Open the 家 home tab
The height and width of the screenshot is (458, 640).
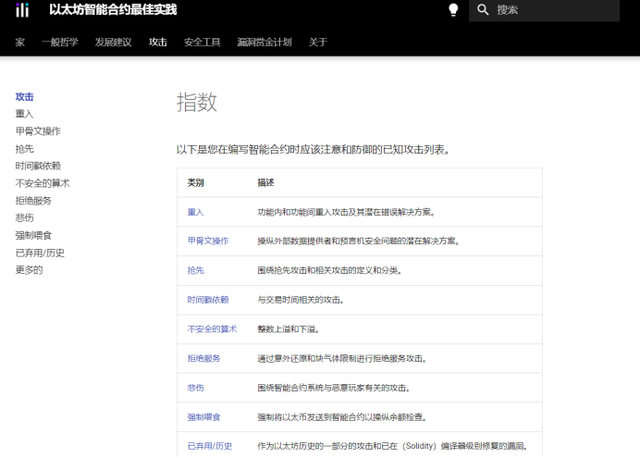(20, 42)
